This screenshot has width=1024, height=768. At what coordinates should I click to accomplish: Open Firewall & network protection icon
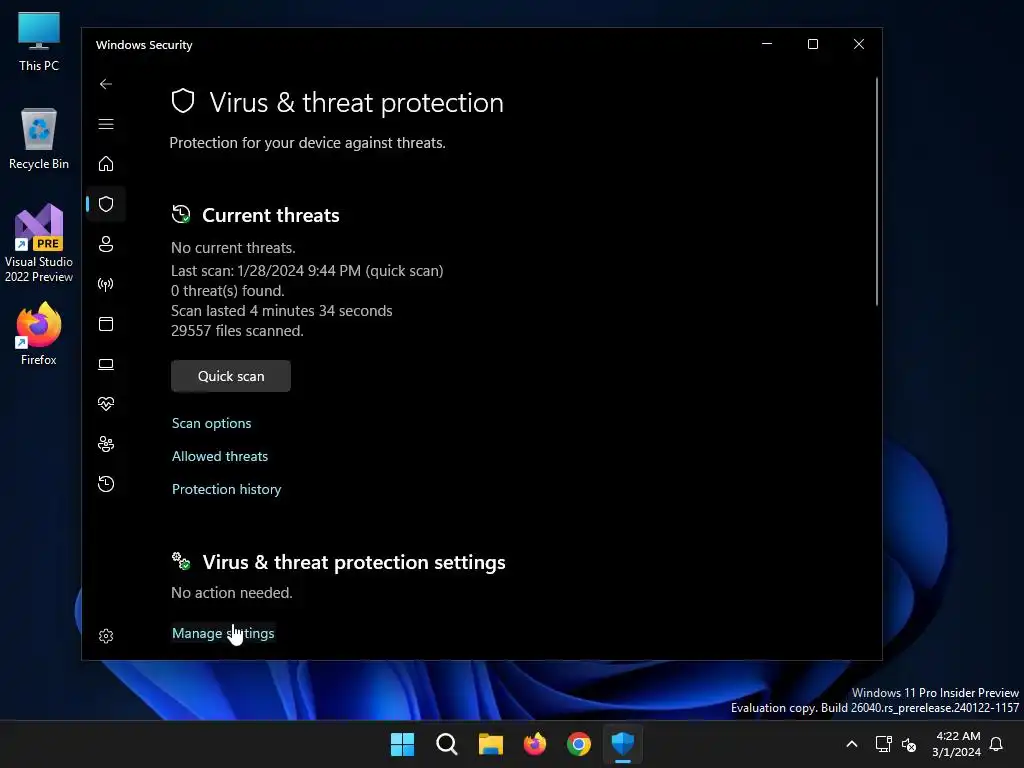coord(106,284)
